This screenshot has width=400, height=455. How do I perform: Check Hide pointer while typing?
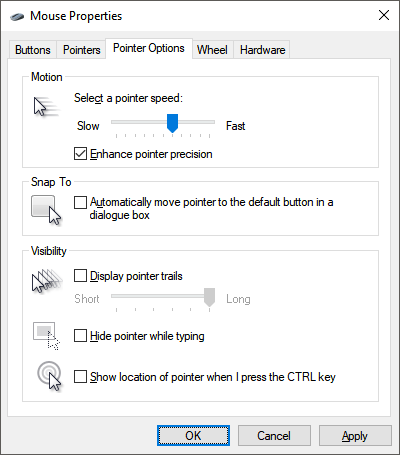pyautogui.click(x=80, y=336)
